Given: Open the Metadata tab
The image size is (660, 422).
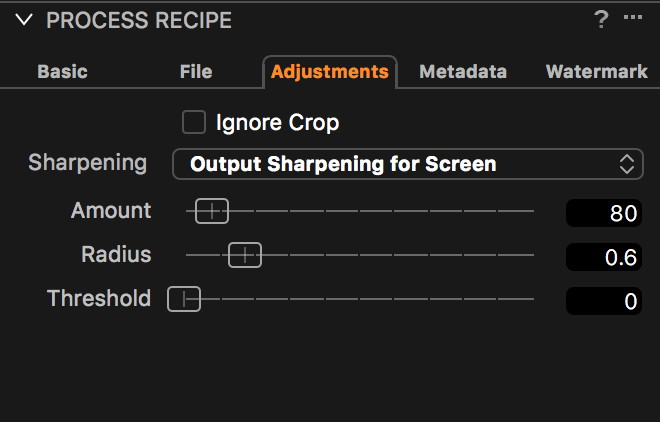Looking at the screenshot, I should (463, 72).
